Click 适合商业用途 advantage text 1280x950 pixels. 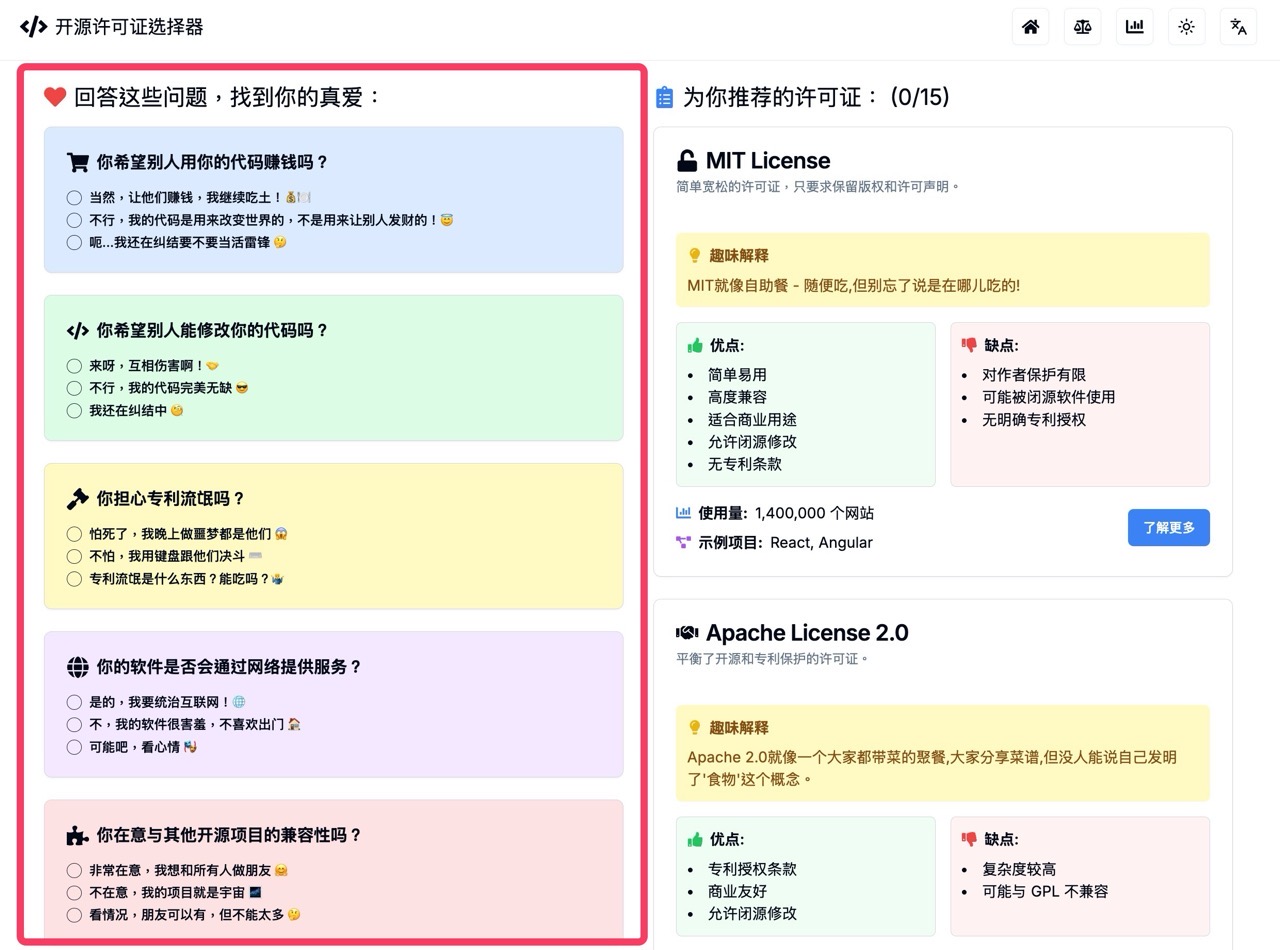coord(752,419)
